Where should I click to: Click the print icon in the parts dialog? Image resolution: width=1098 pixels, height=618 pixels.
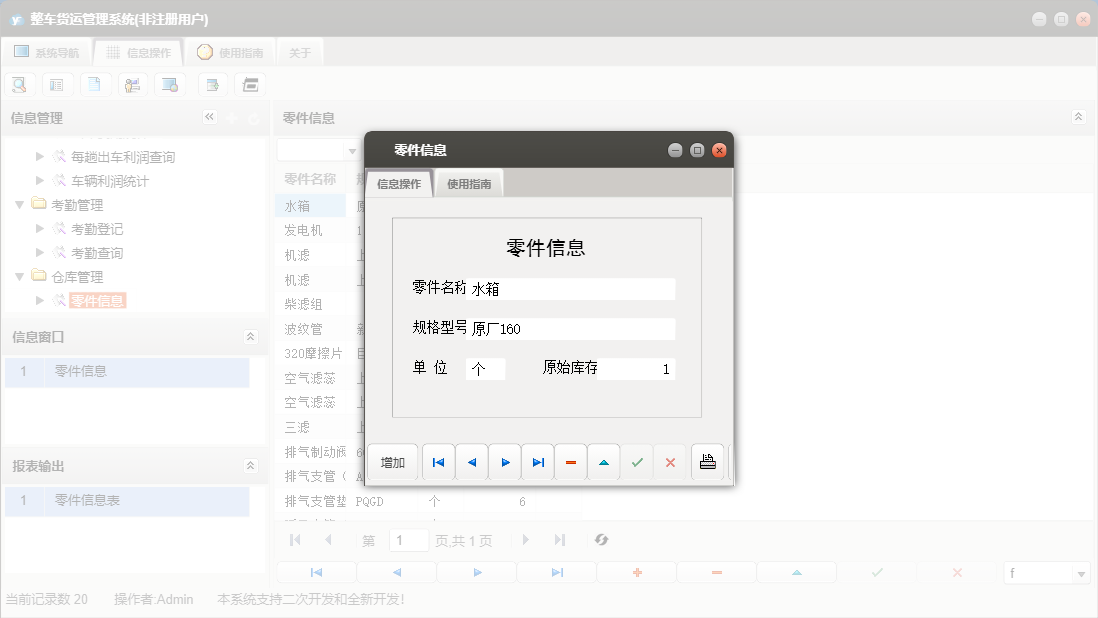[x=708, y=461]
